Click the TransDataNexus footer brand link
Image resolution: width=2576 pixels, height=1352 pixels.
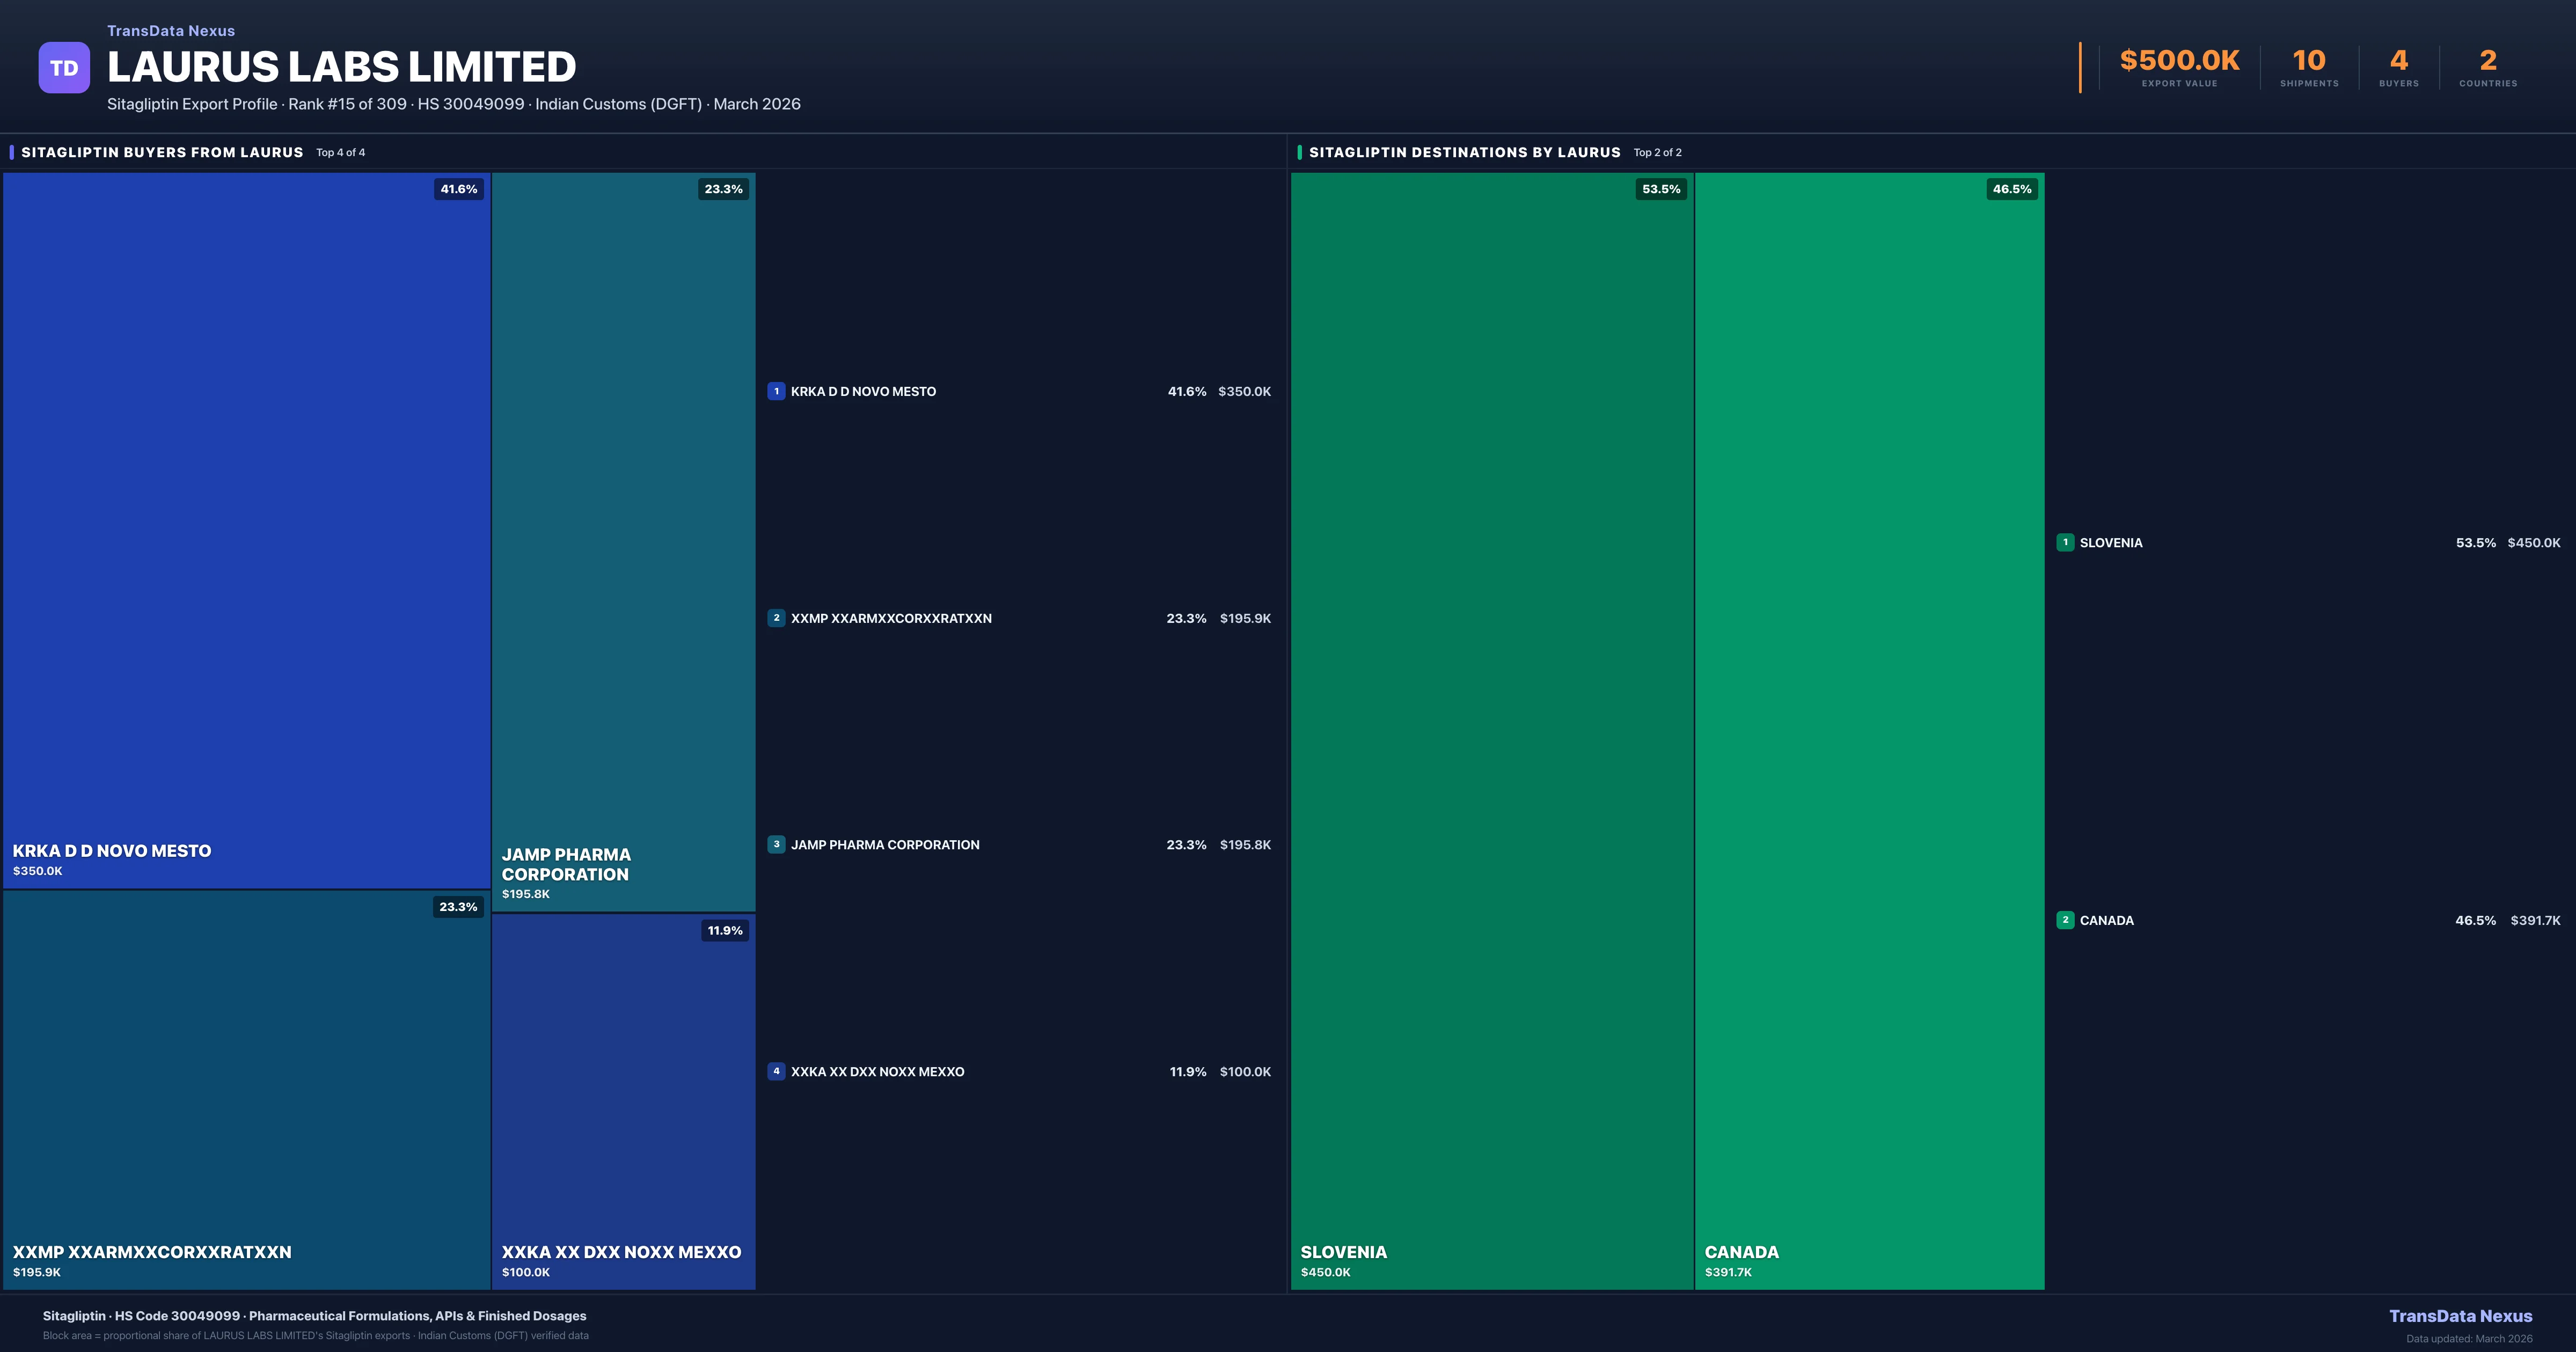[2460, 1316]
